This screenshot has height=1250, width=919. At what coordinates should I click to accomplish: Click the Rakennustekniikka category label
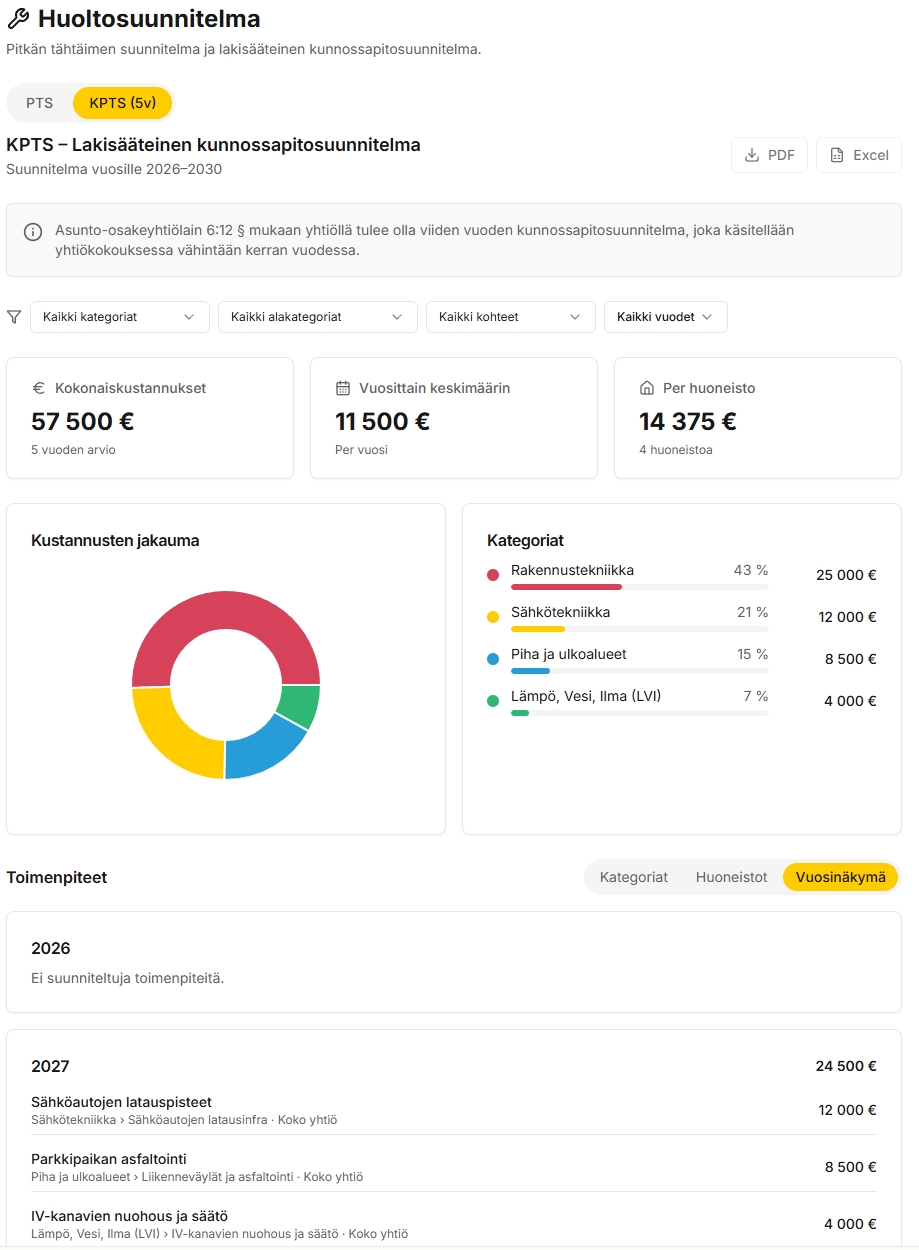point(572,570)
